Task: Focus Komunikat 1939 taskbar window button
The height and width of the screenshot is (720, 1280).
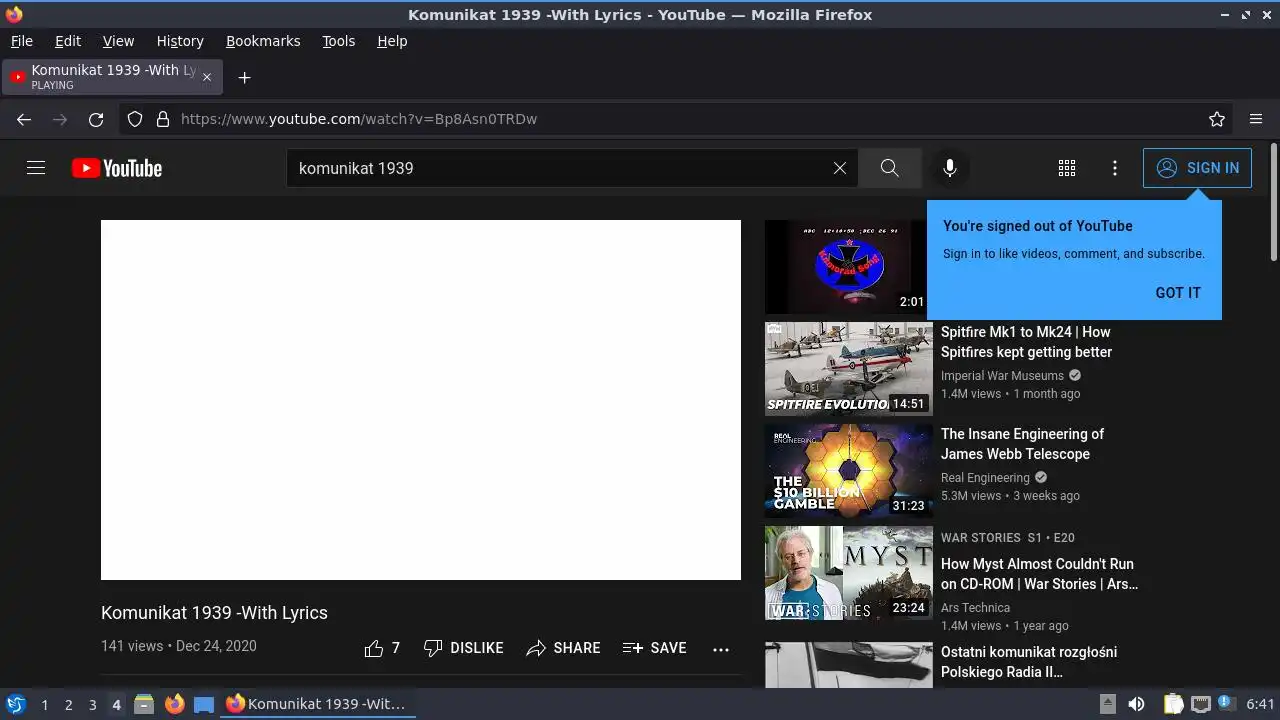Action: [318, 704]
